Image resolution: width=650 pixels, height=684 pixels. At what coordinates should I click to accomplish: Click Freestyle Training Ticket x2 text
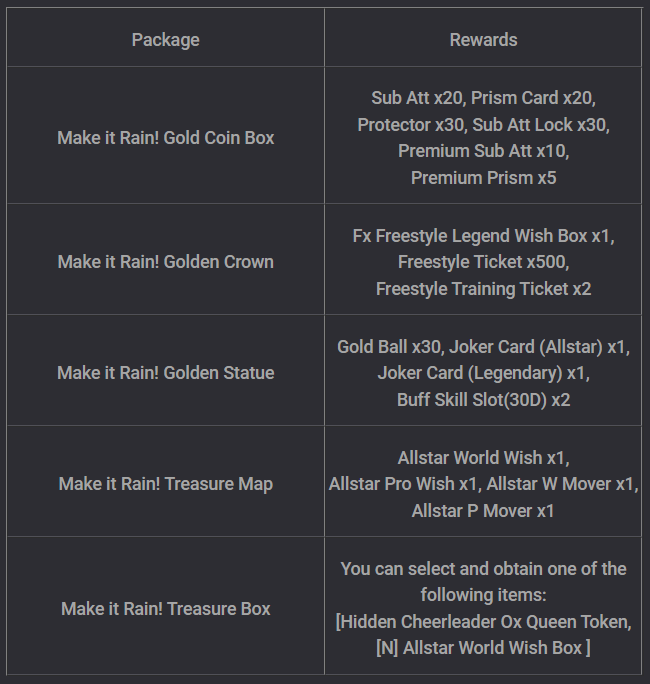pos(483,289)
